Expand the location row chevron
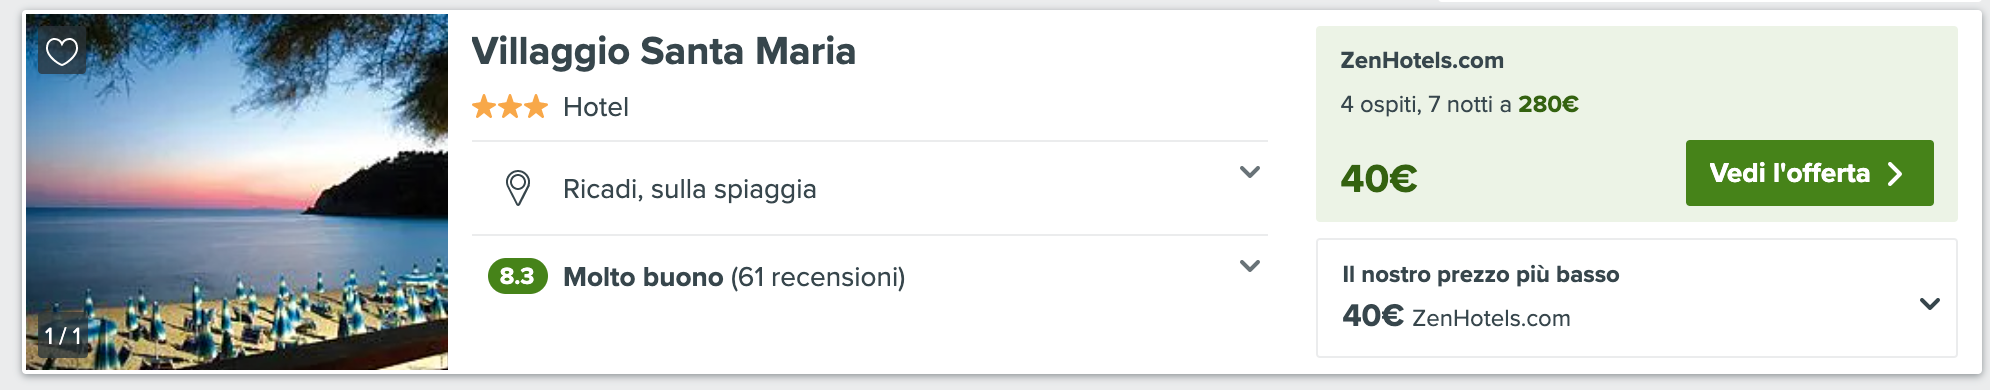 coord(1249,172)
